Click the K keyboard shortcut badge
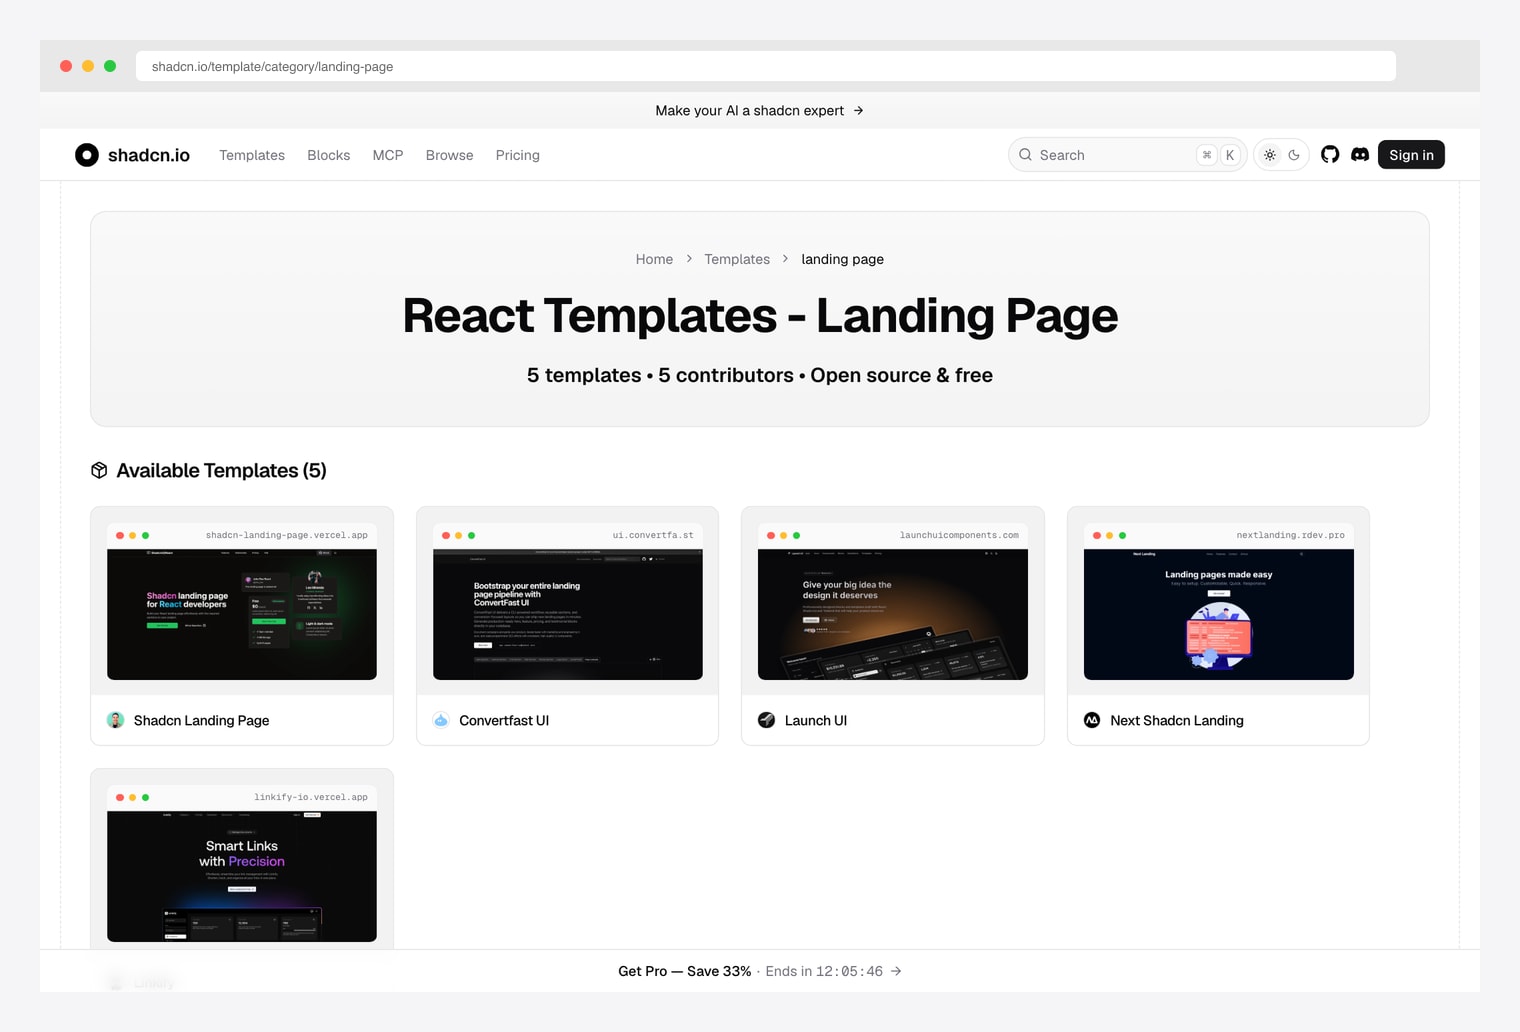The image size is (1520, 1032). pos(1230,155)
